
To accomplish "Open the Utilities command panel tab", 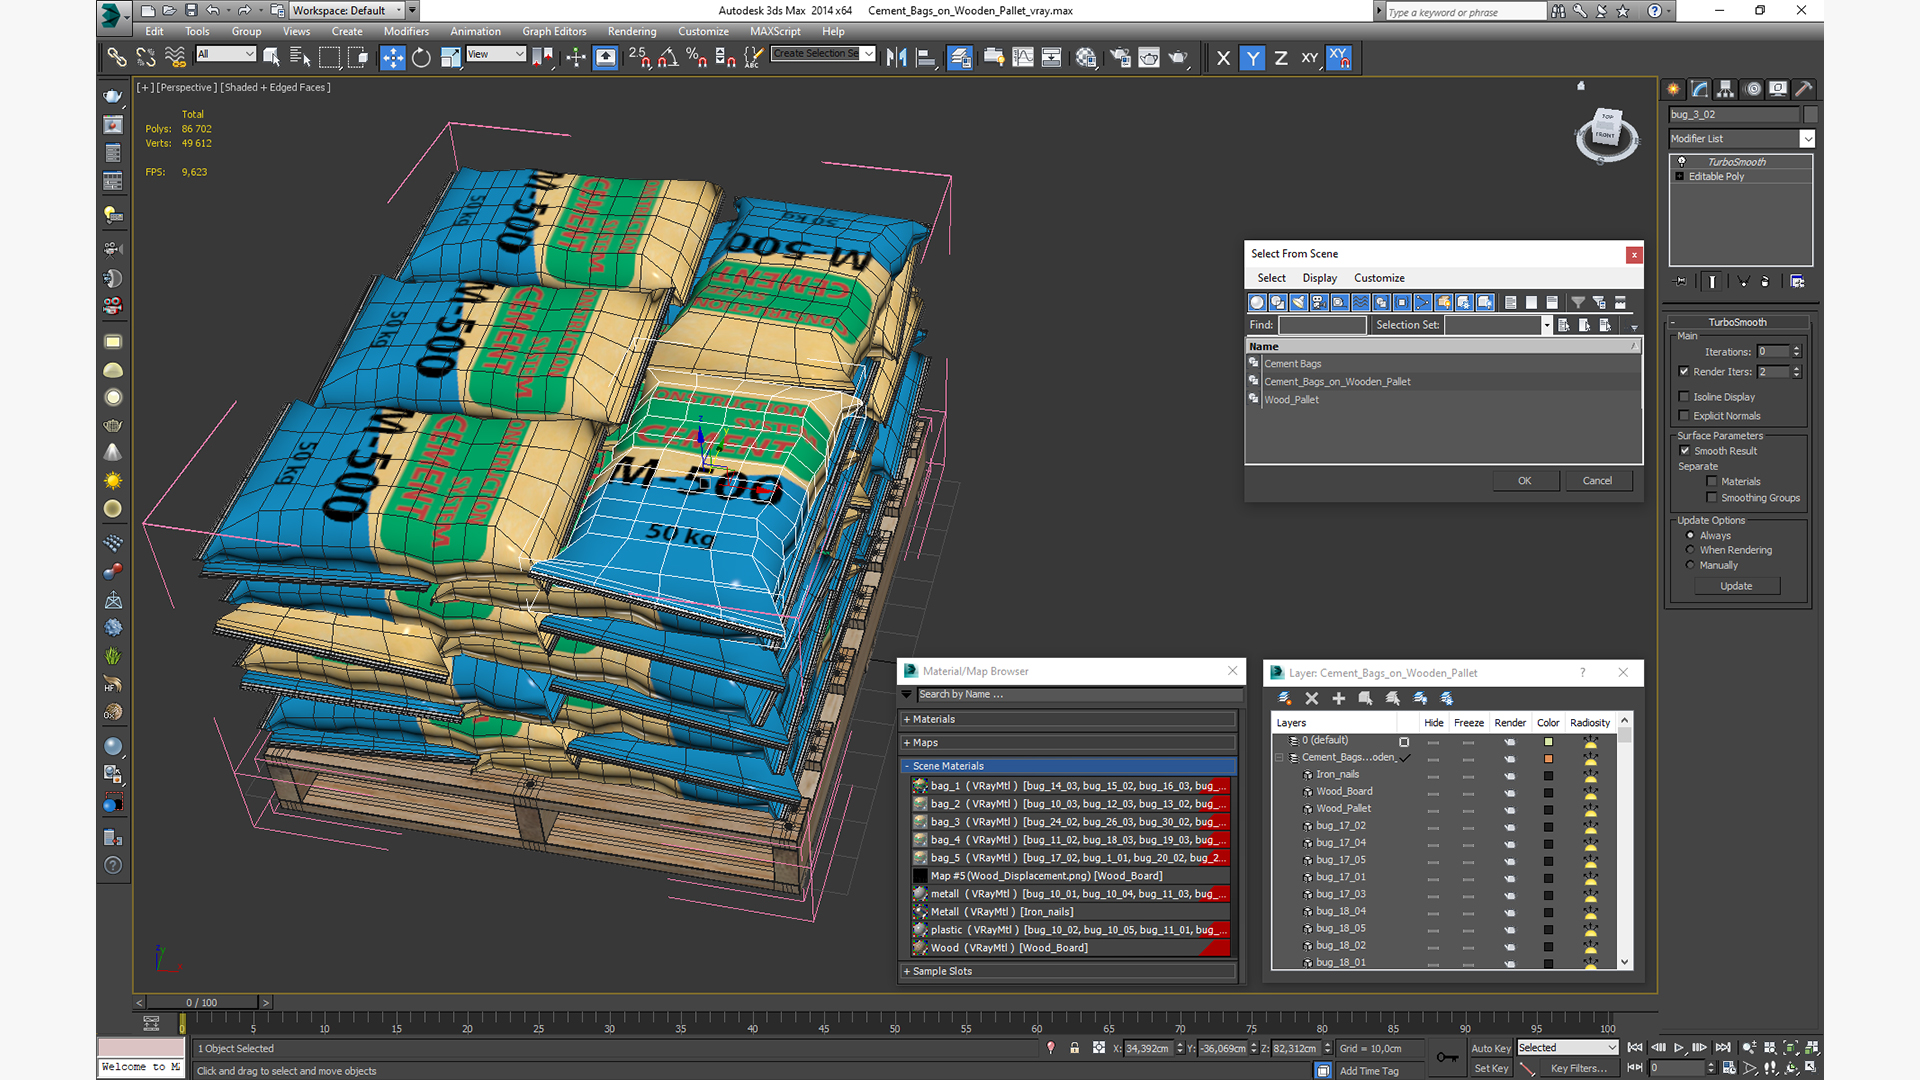I will [x=1804, y=89].
